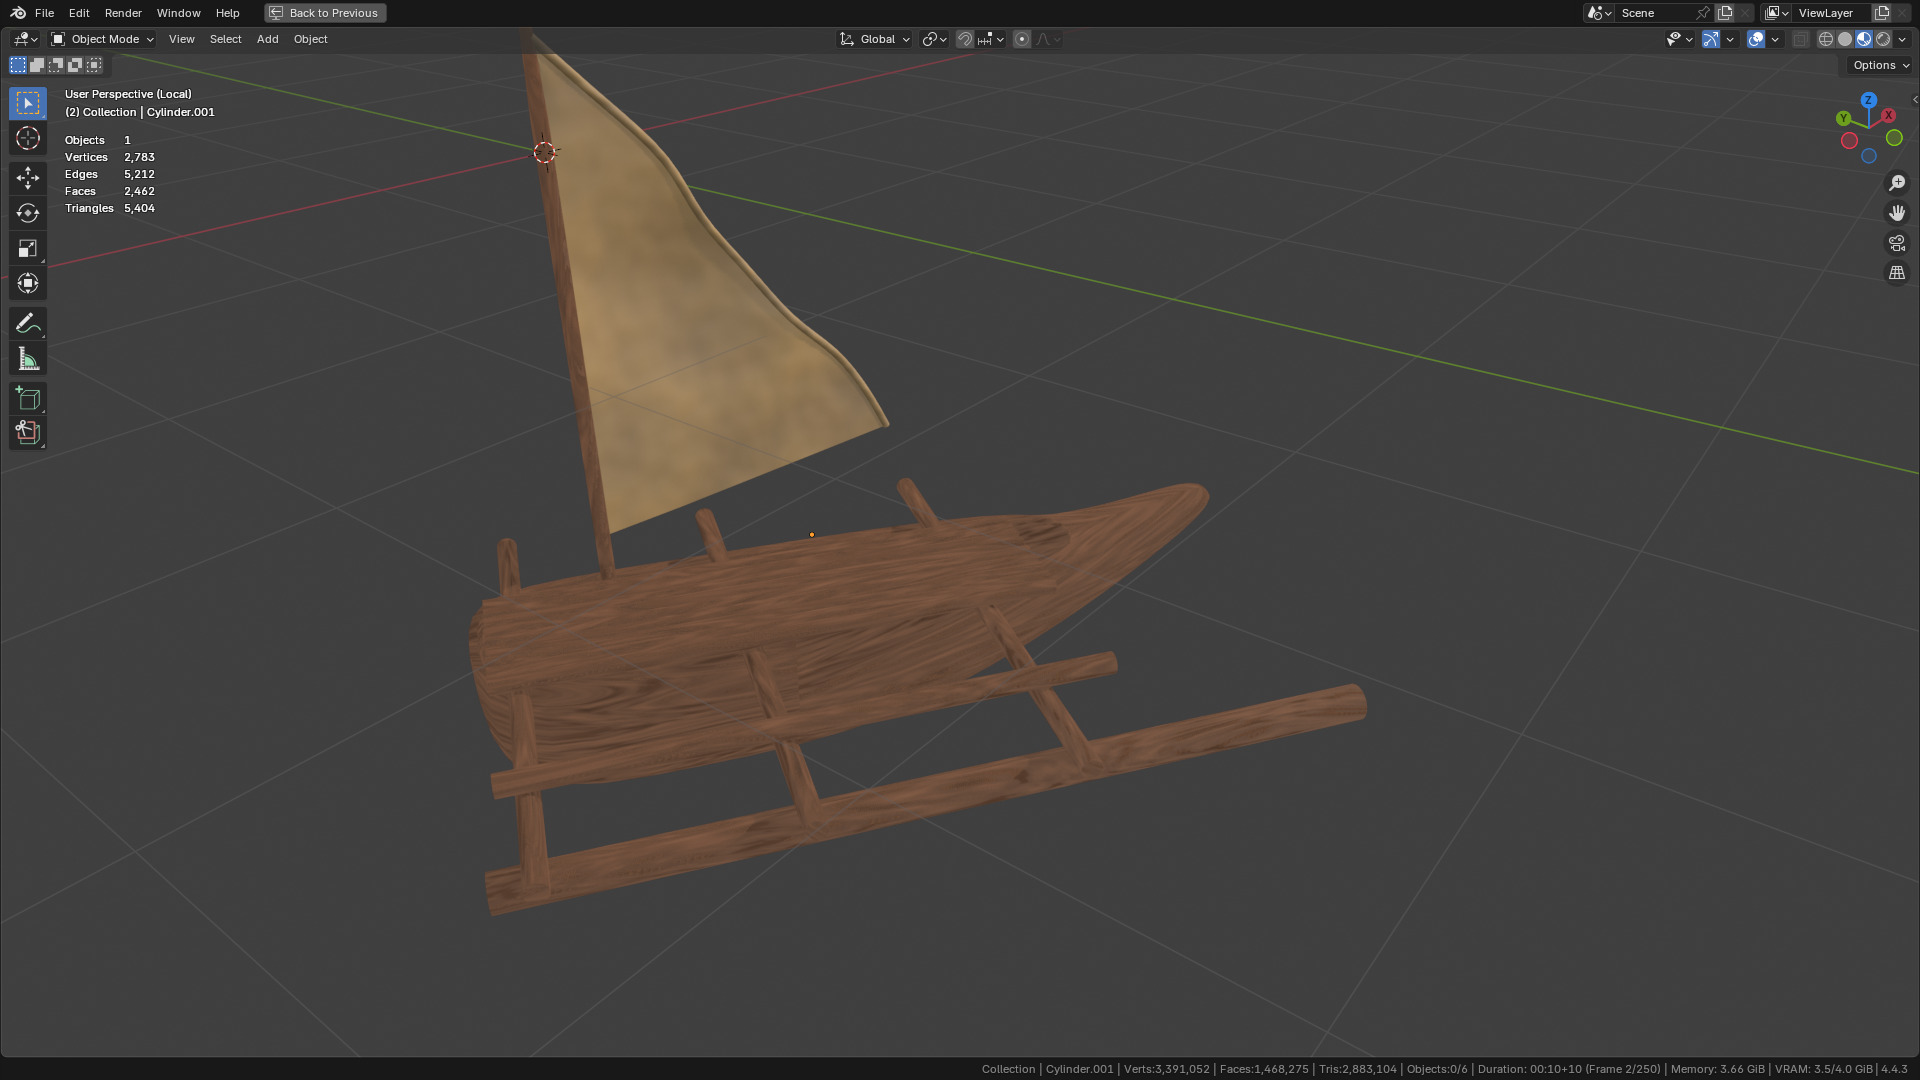
Task: Select the Move tool
Action: (28, 178)
